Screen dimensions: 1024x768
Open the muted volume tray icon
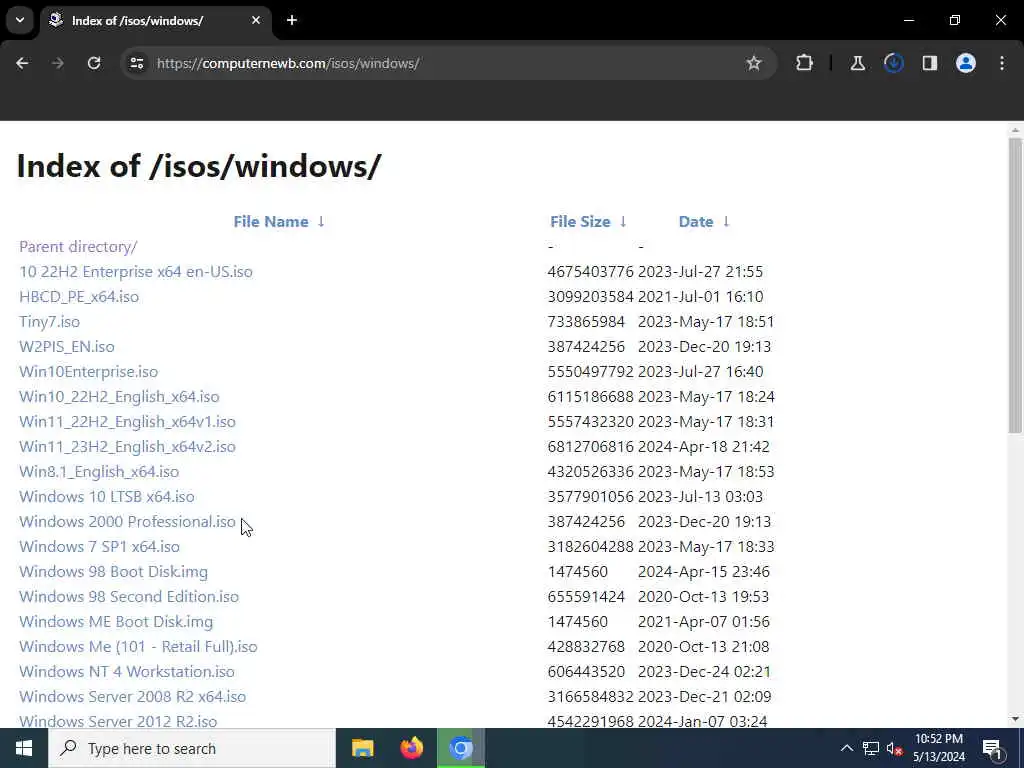coord(894,748)
